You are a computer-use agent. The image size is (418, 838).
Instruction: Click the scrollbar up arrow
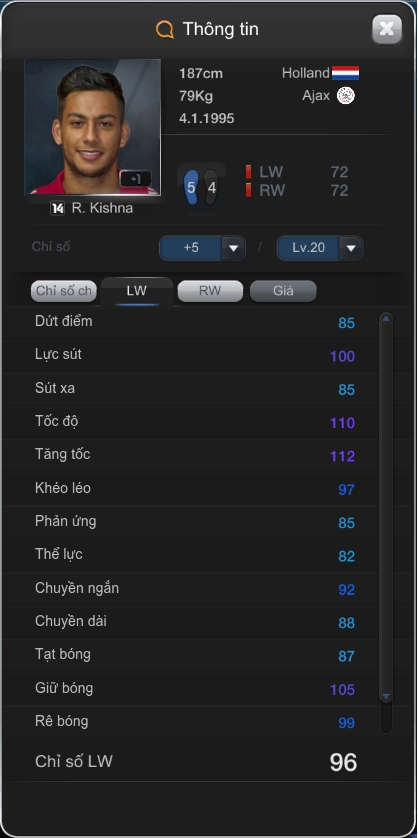click(386, 319)
